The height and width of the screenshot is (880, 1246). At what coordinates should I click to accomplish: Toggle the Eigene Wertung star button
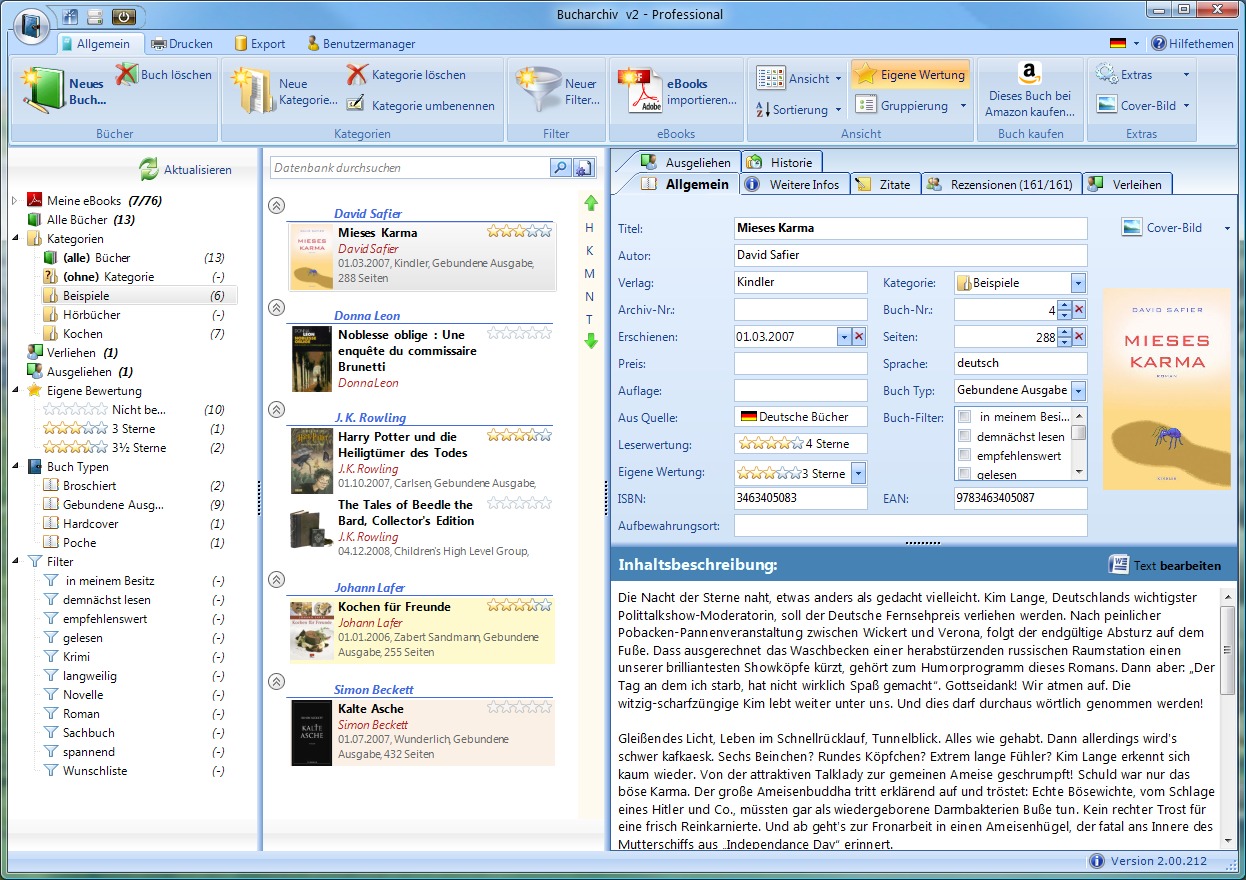910,74
